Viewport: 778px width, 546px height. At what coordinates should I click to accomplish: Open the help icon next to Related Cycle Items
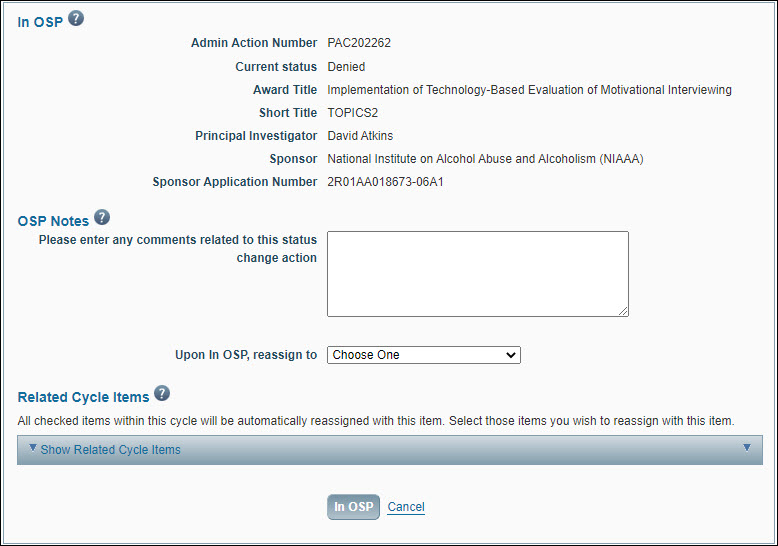tap(162, 394)
